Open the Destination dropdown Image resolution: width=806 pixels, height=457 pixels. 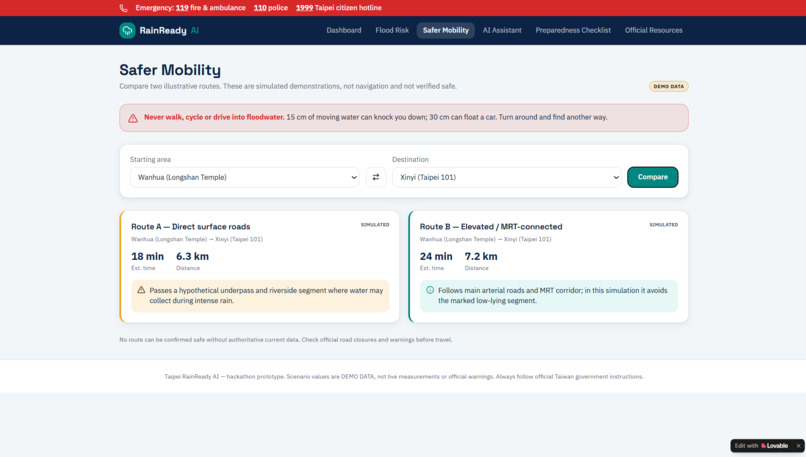coord(506,177)
